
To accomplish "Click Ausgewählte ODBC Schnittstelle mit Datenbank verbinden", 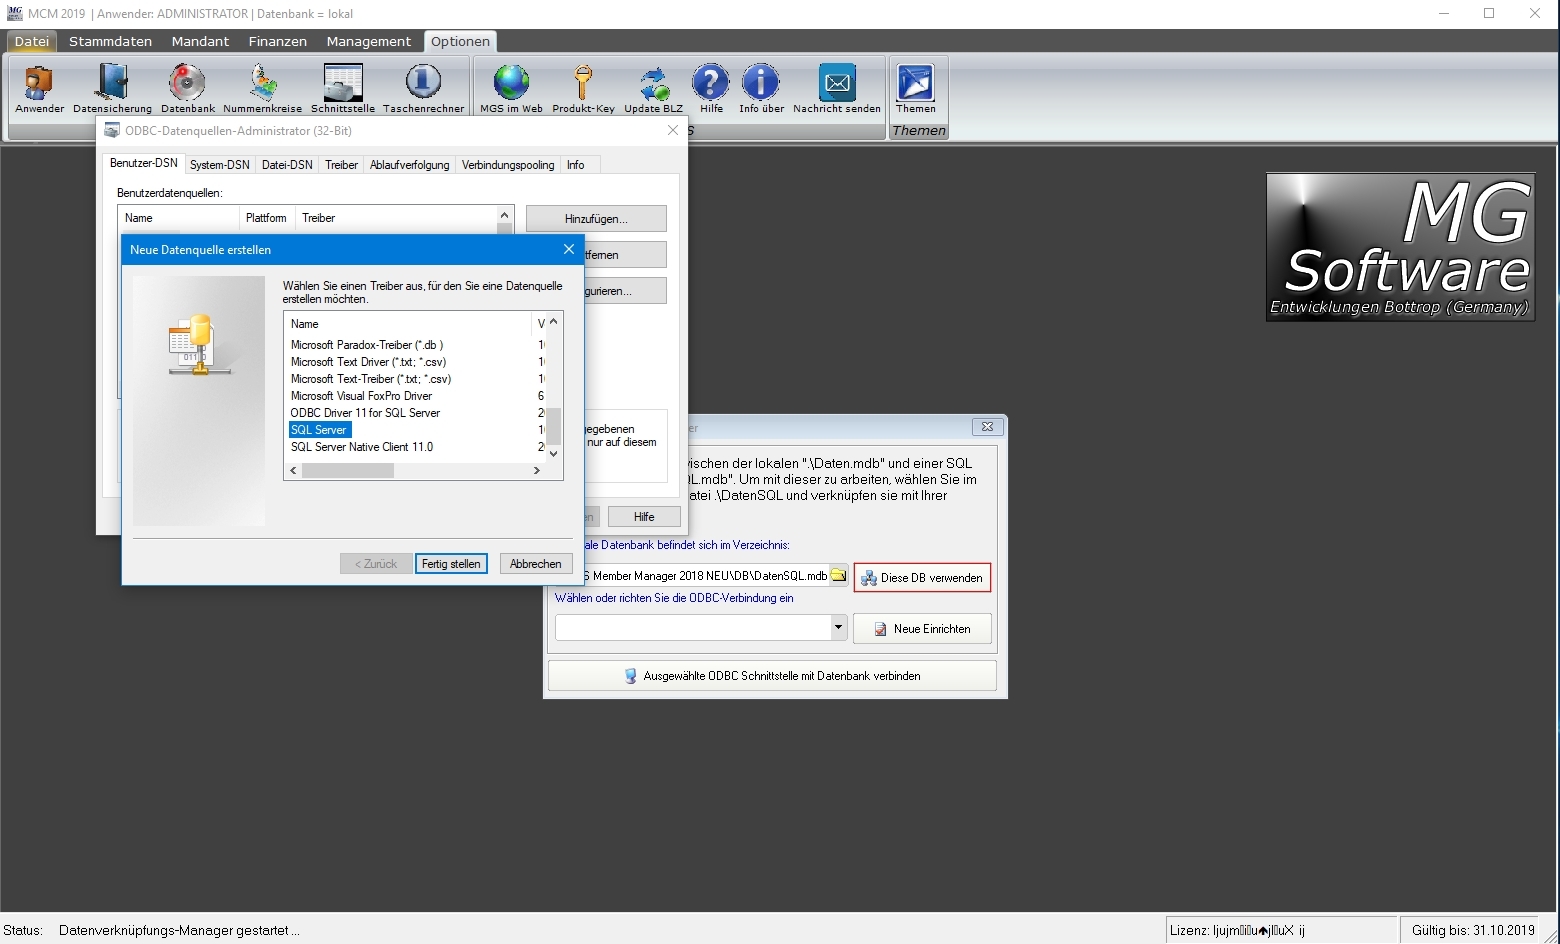I will click(x=772, y=676).
